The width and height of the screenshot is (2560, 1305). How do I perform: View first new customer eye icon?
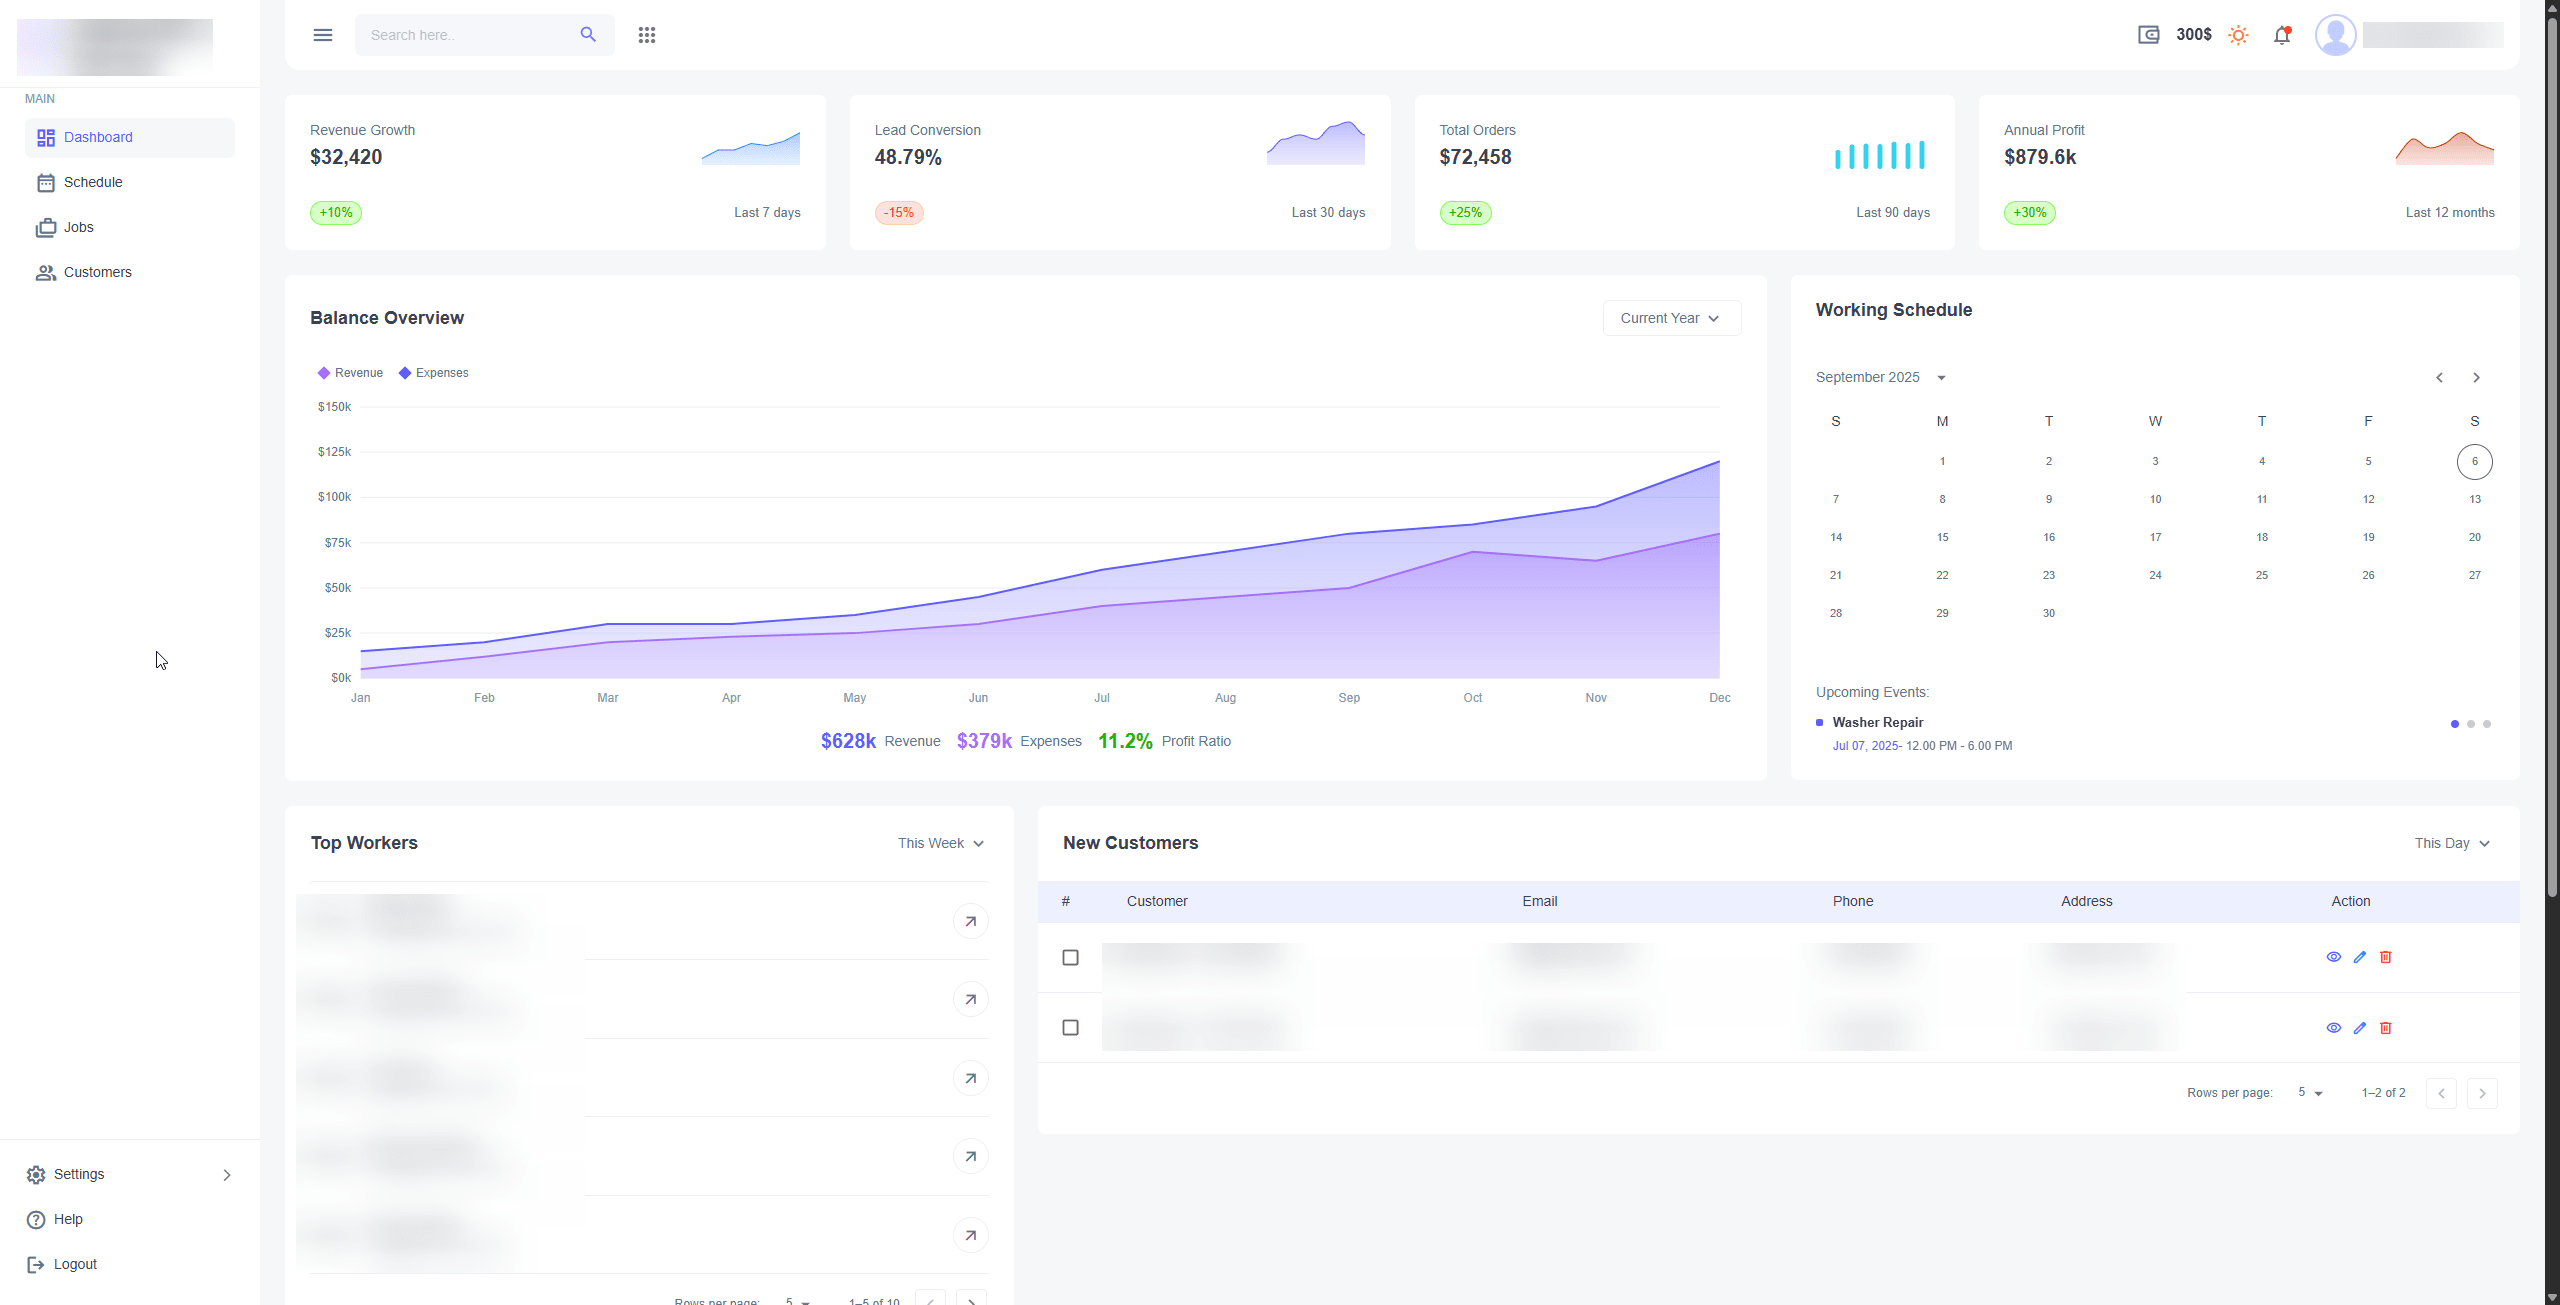[x=2334, y=957]
